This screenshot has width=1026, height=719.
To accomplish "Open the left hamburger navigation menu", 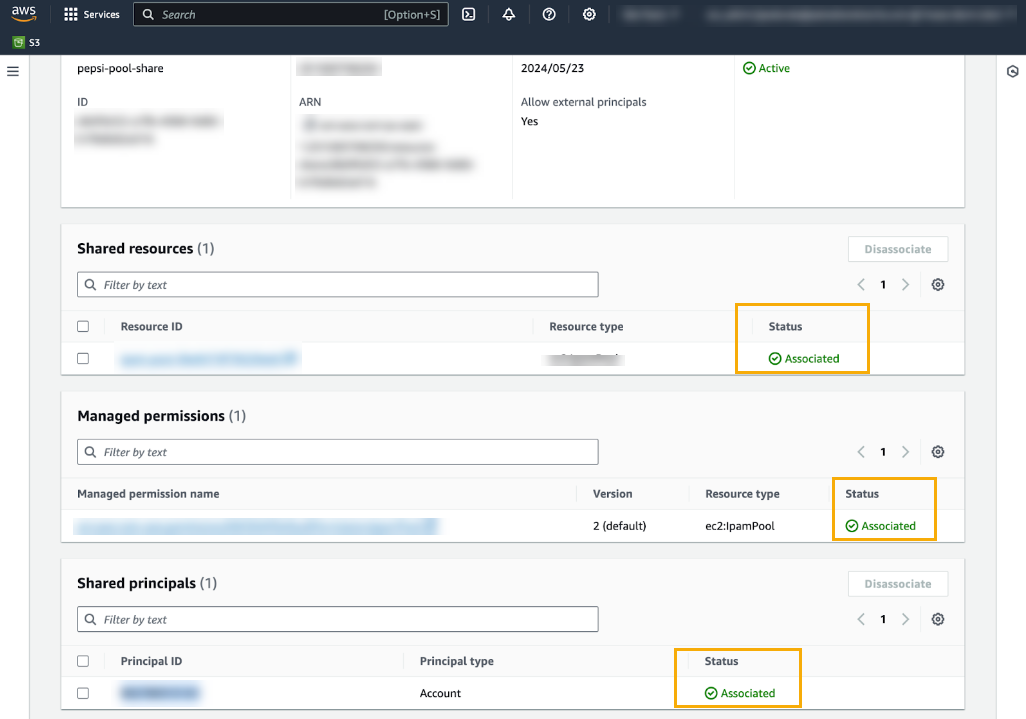I will click(13, 71).
